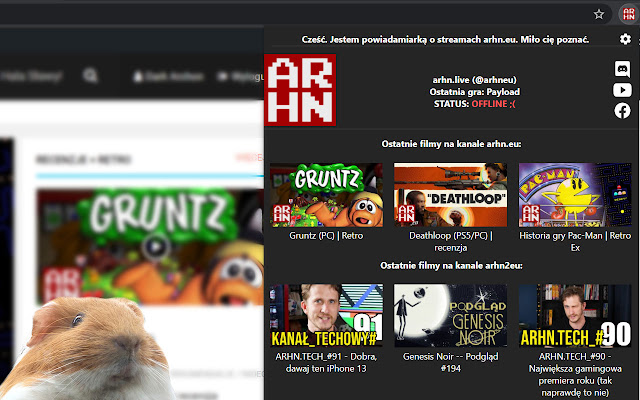Click 'Ostatnia gra: Payload' text
640x400 pixels.
click(x=474, y=92)
